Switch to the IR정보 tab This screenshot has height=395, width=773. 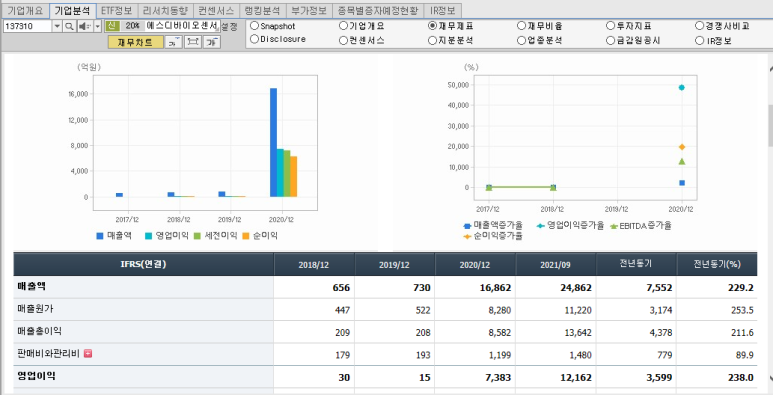442,10
